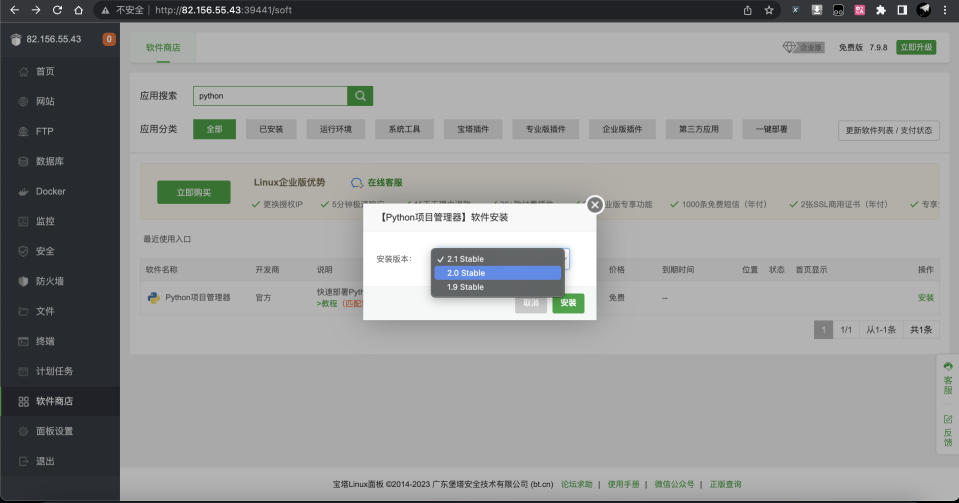Bookmark this page with the star icon
This screenshot has width=959, height=503.
[x=769, y=10]
